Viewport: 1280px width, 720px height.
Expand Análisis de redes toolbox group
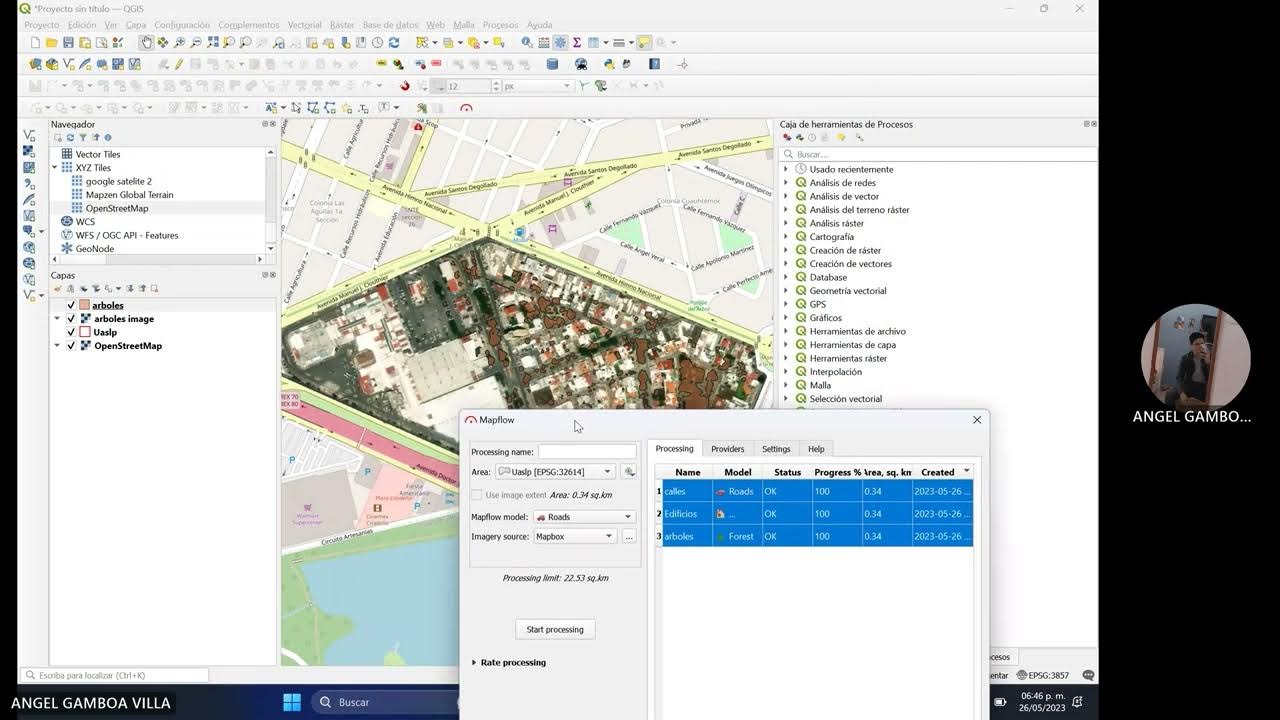tap(786, 183)
